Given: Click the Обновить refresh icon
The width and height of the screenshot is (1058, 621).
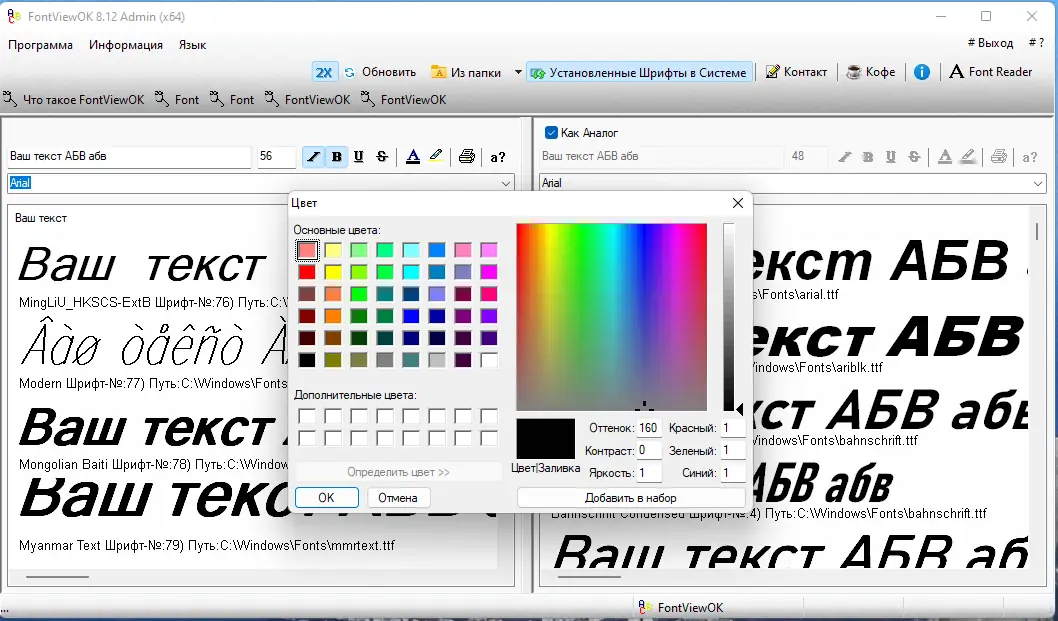Looking at the screenshot, I should click(x=350, y=72).
